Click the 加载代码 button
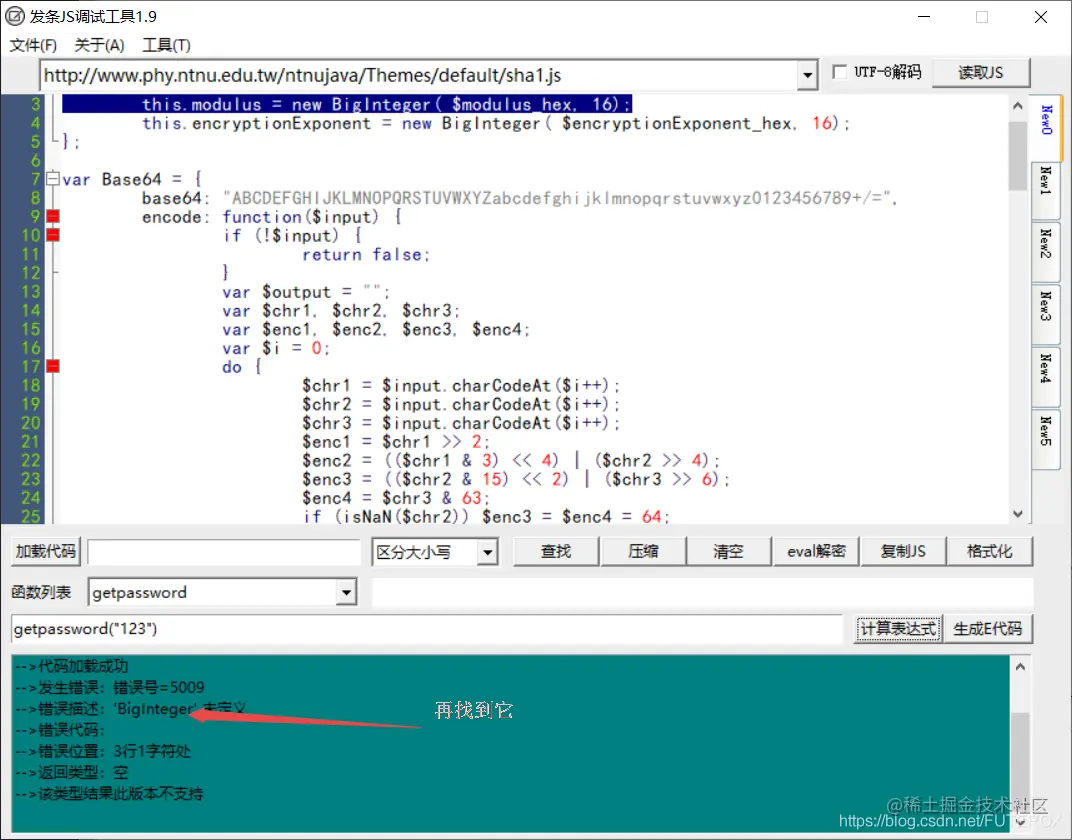Viewport: 1072px width, 840px height. tap(46, 552)
